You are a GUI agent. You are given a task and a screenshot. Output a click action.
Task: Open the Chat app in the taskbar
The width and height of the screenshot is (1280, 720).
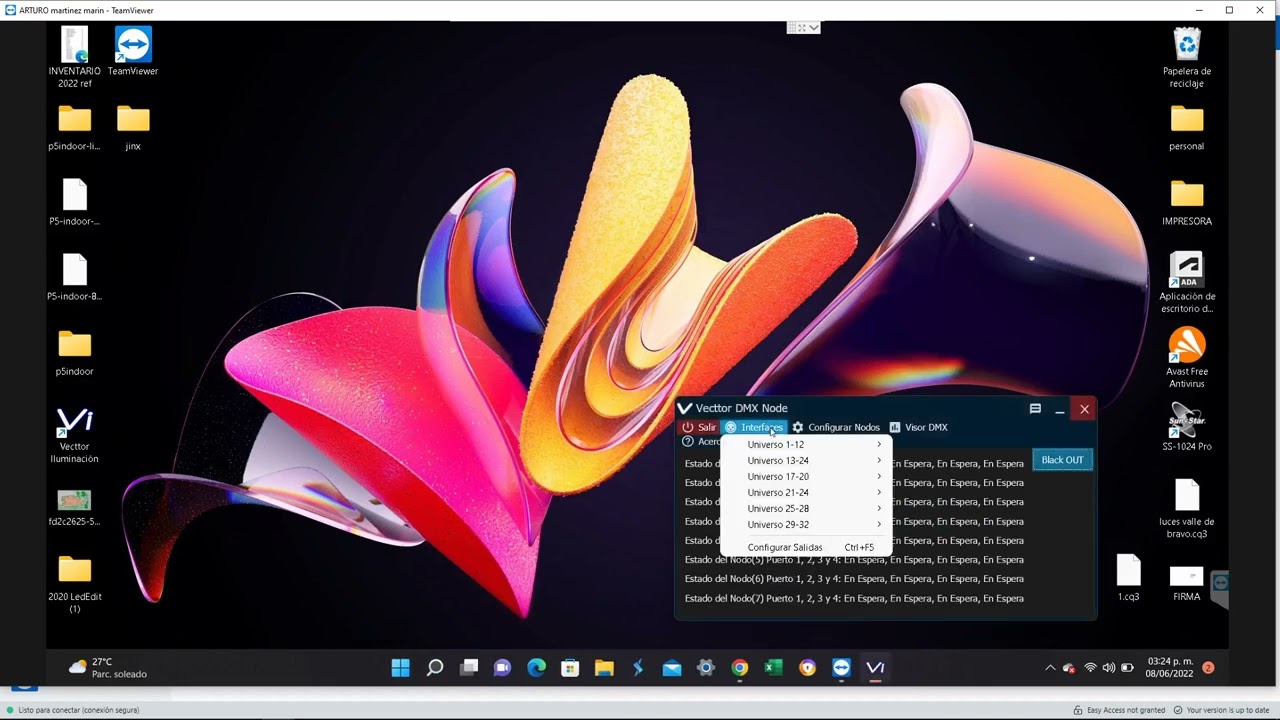(x=503, y=668)
